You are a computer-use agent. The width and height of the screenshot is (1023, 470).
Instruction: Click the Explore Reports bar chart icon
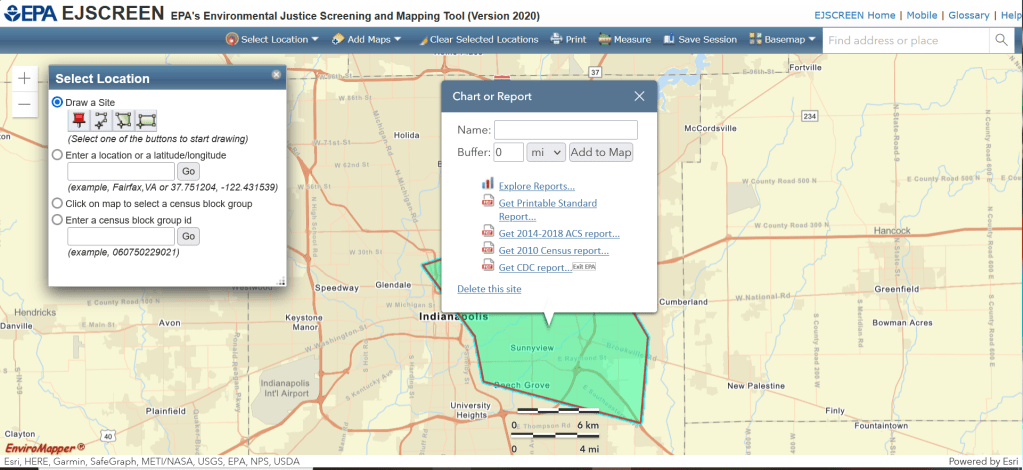tap(488, 183)
